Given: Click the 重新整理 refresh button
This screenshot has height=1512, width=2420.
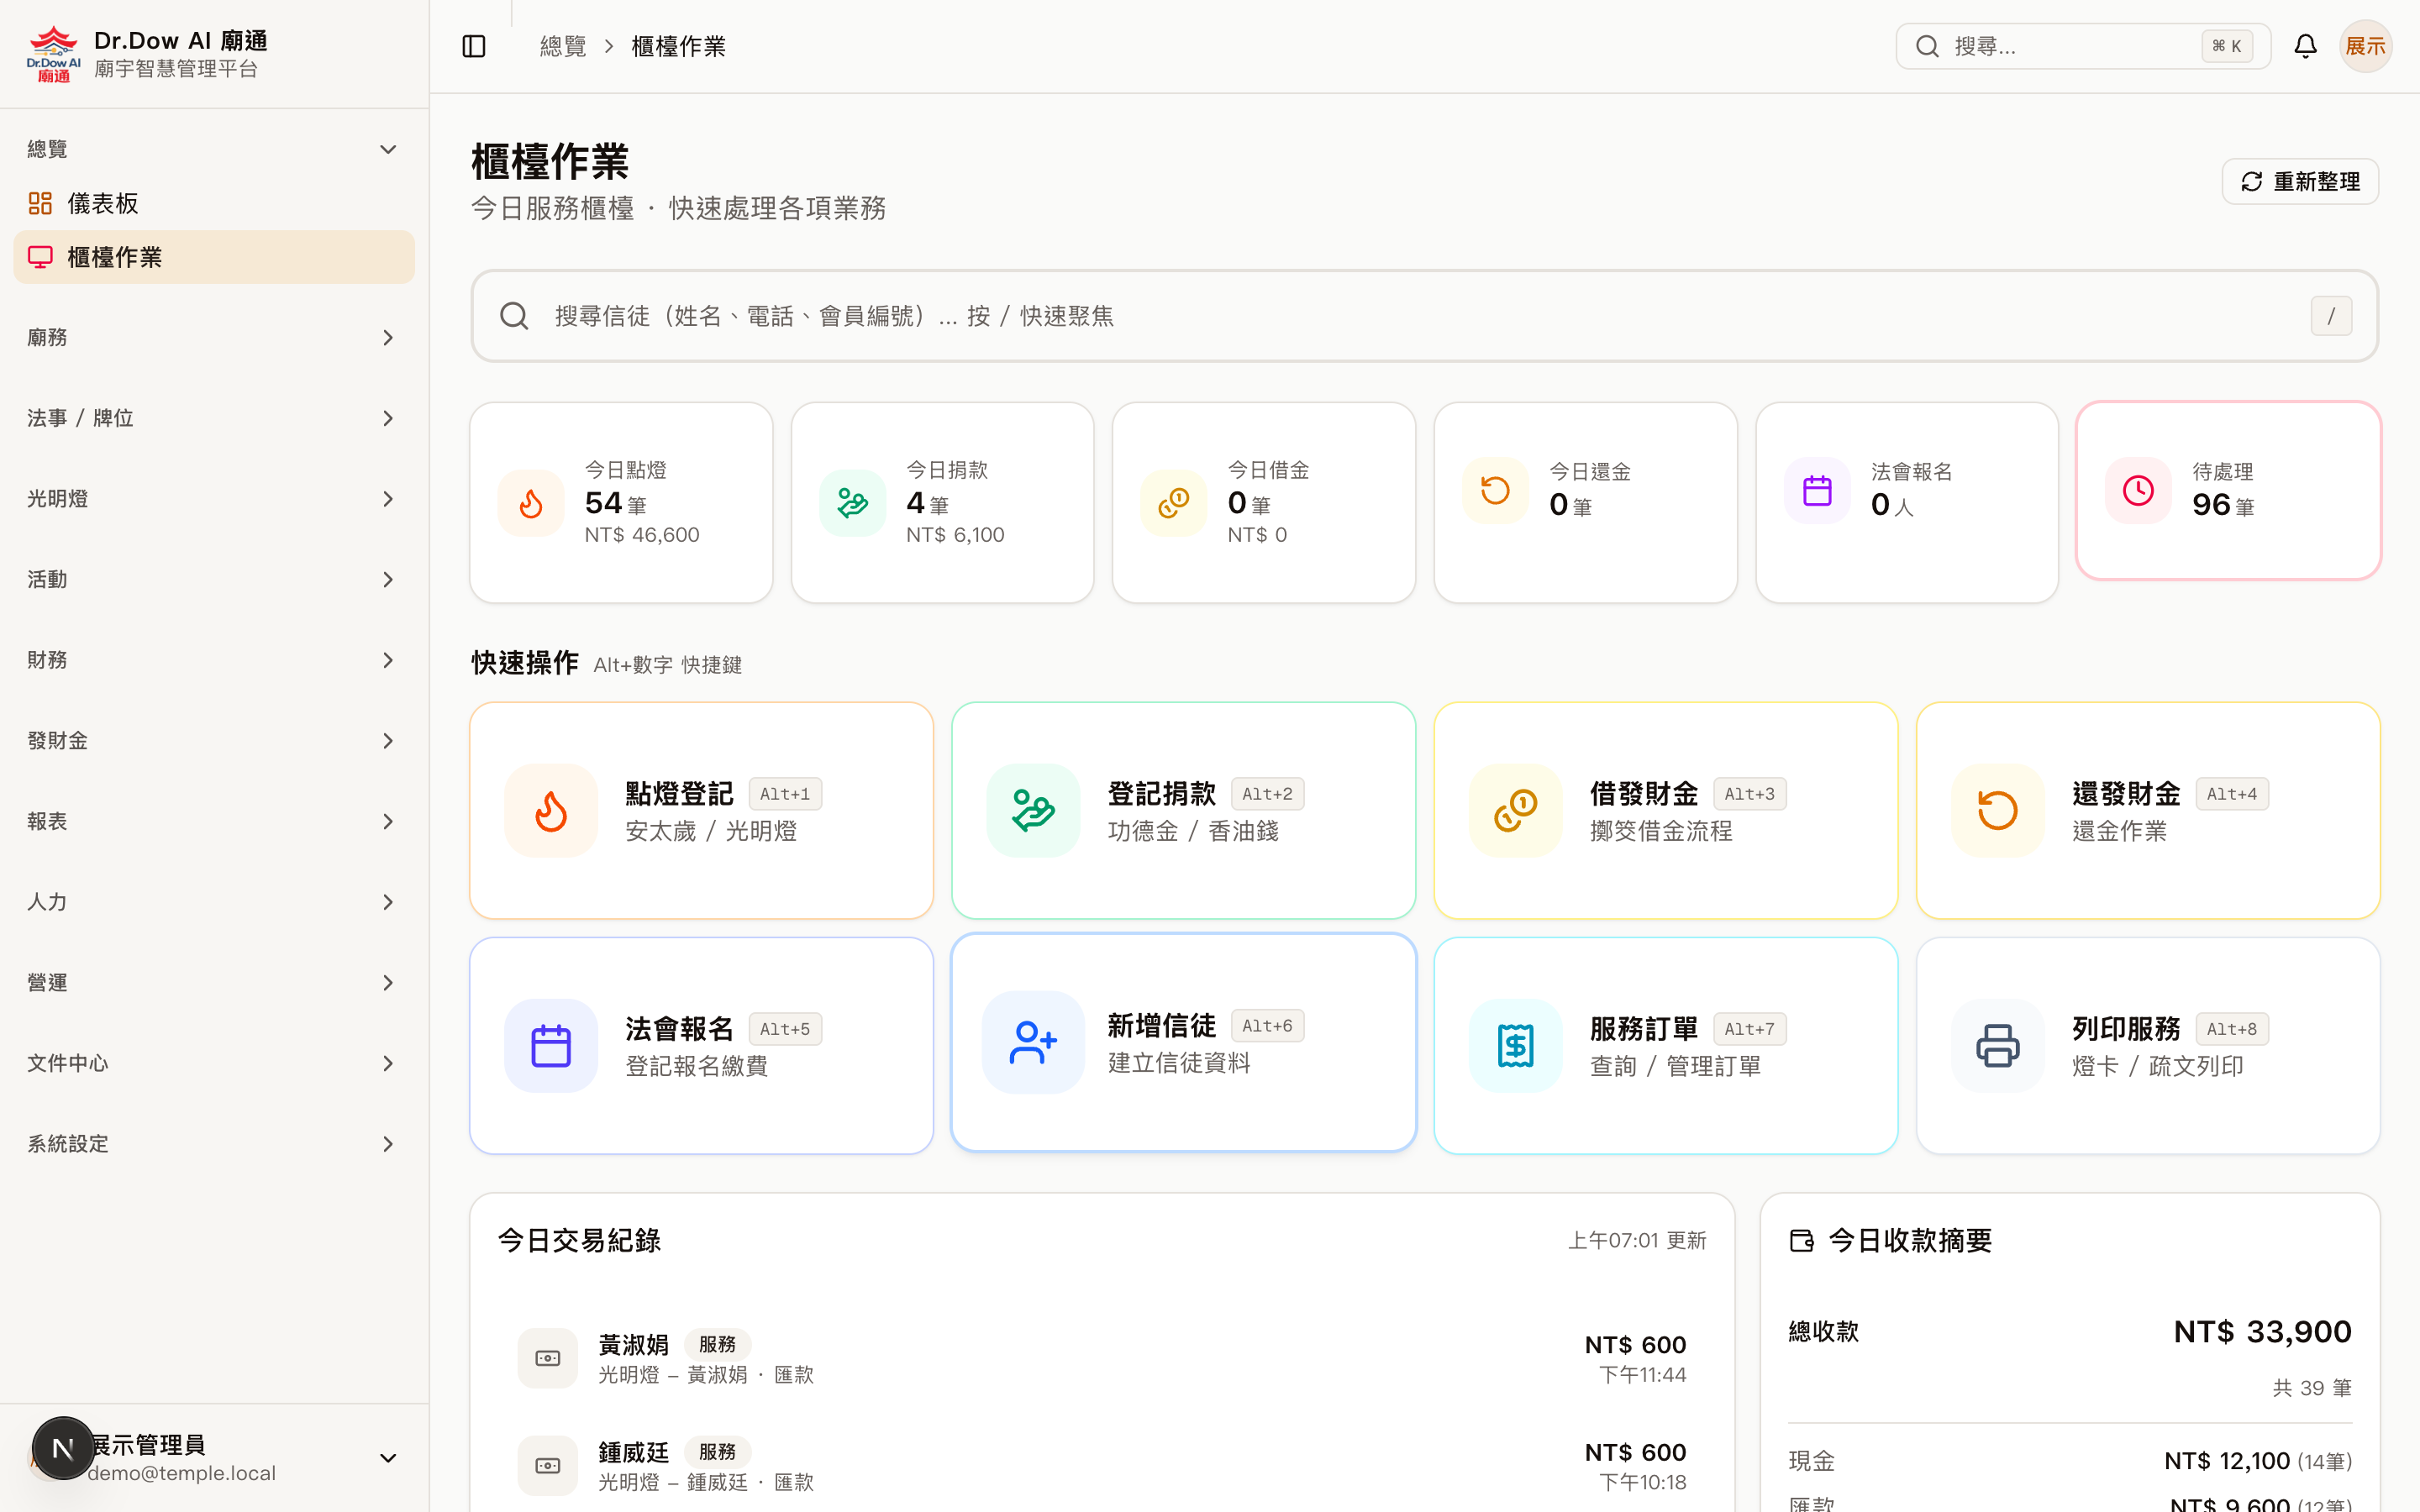Looking at the screenshot, I should [x=2300, y=181].
